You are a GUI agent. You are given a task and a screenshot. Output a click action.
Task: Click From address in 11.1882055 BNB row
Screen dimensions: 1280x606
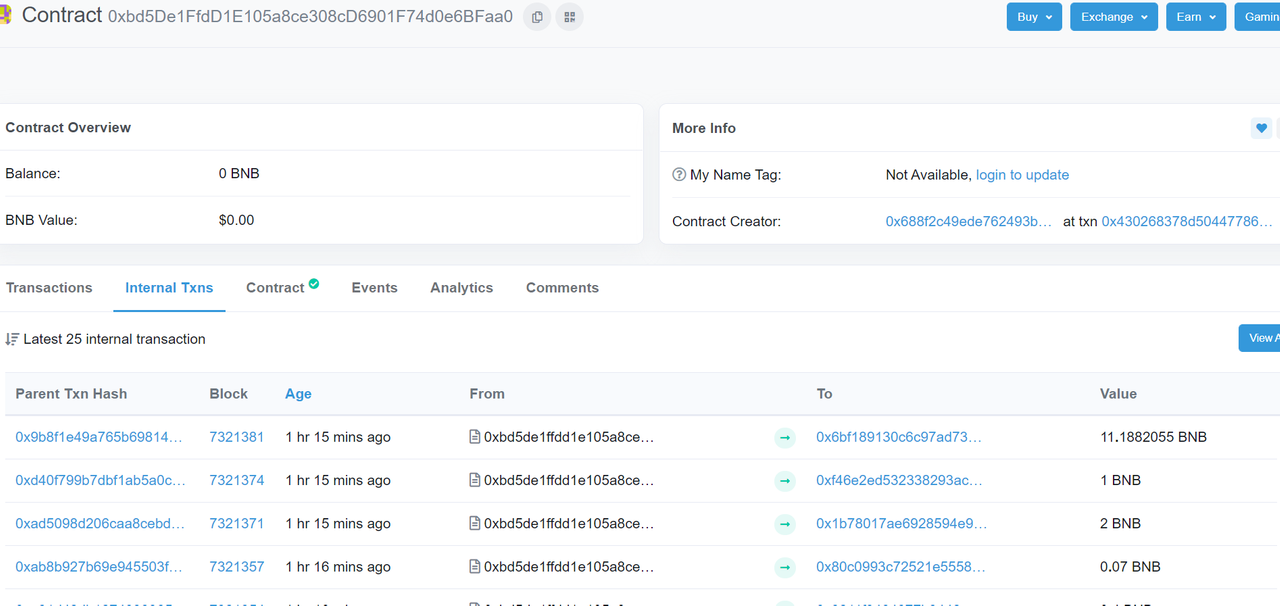pos(569,437)
